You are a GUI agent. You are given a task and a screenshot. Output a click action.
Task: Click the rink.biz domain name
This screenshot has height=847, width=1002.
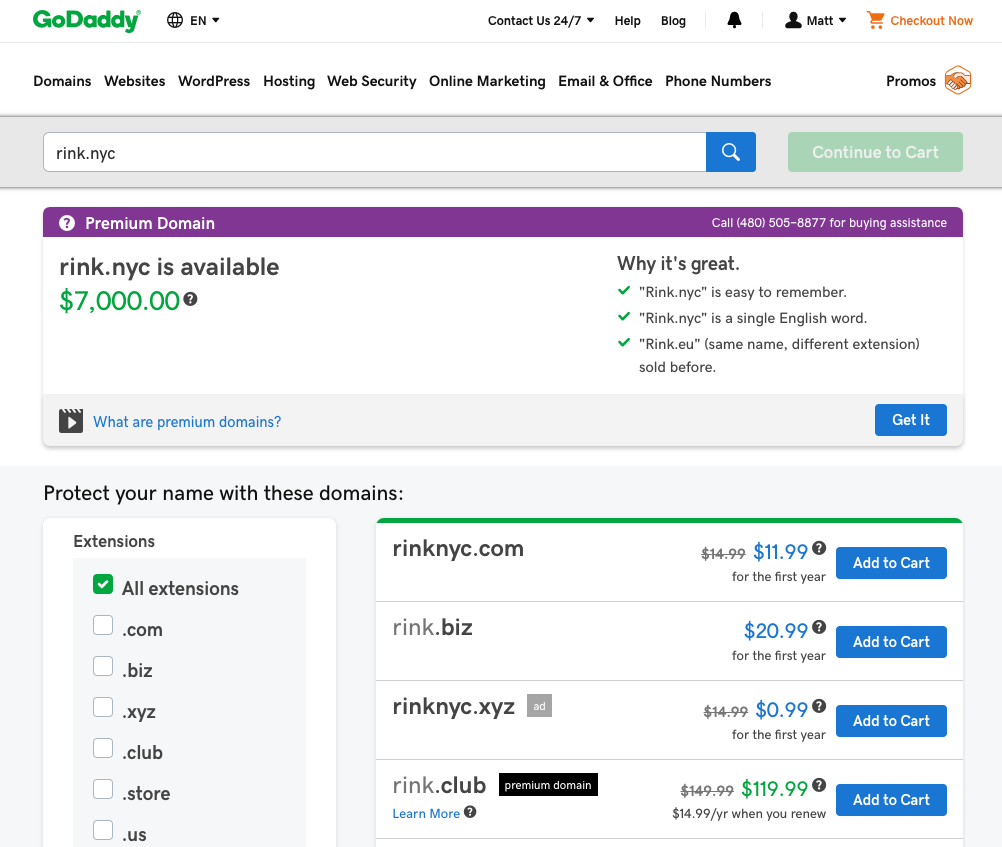tap(433, 628)
